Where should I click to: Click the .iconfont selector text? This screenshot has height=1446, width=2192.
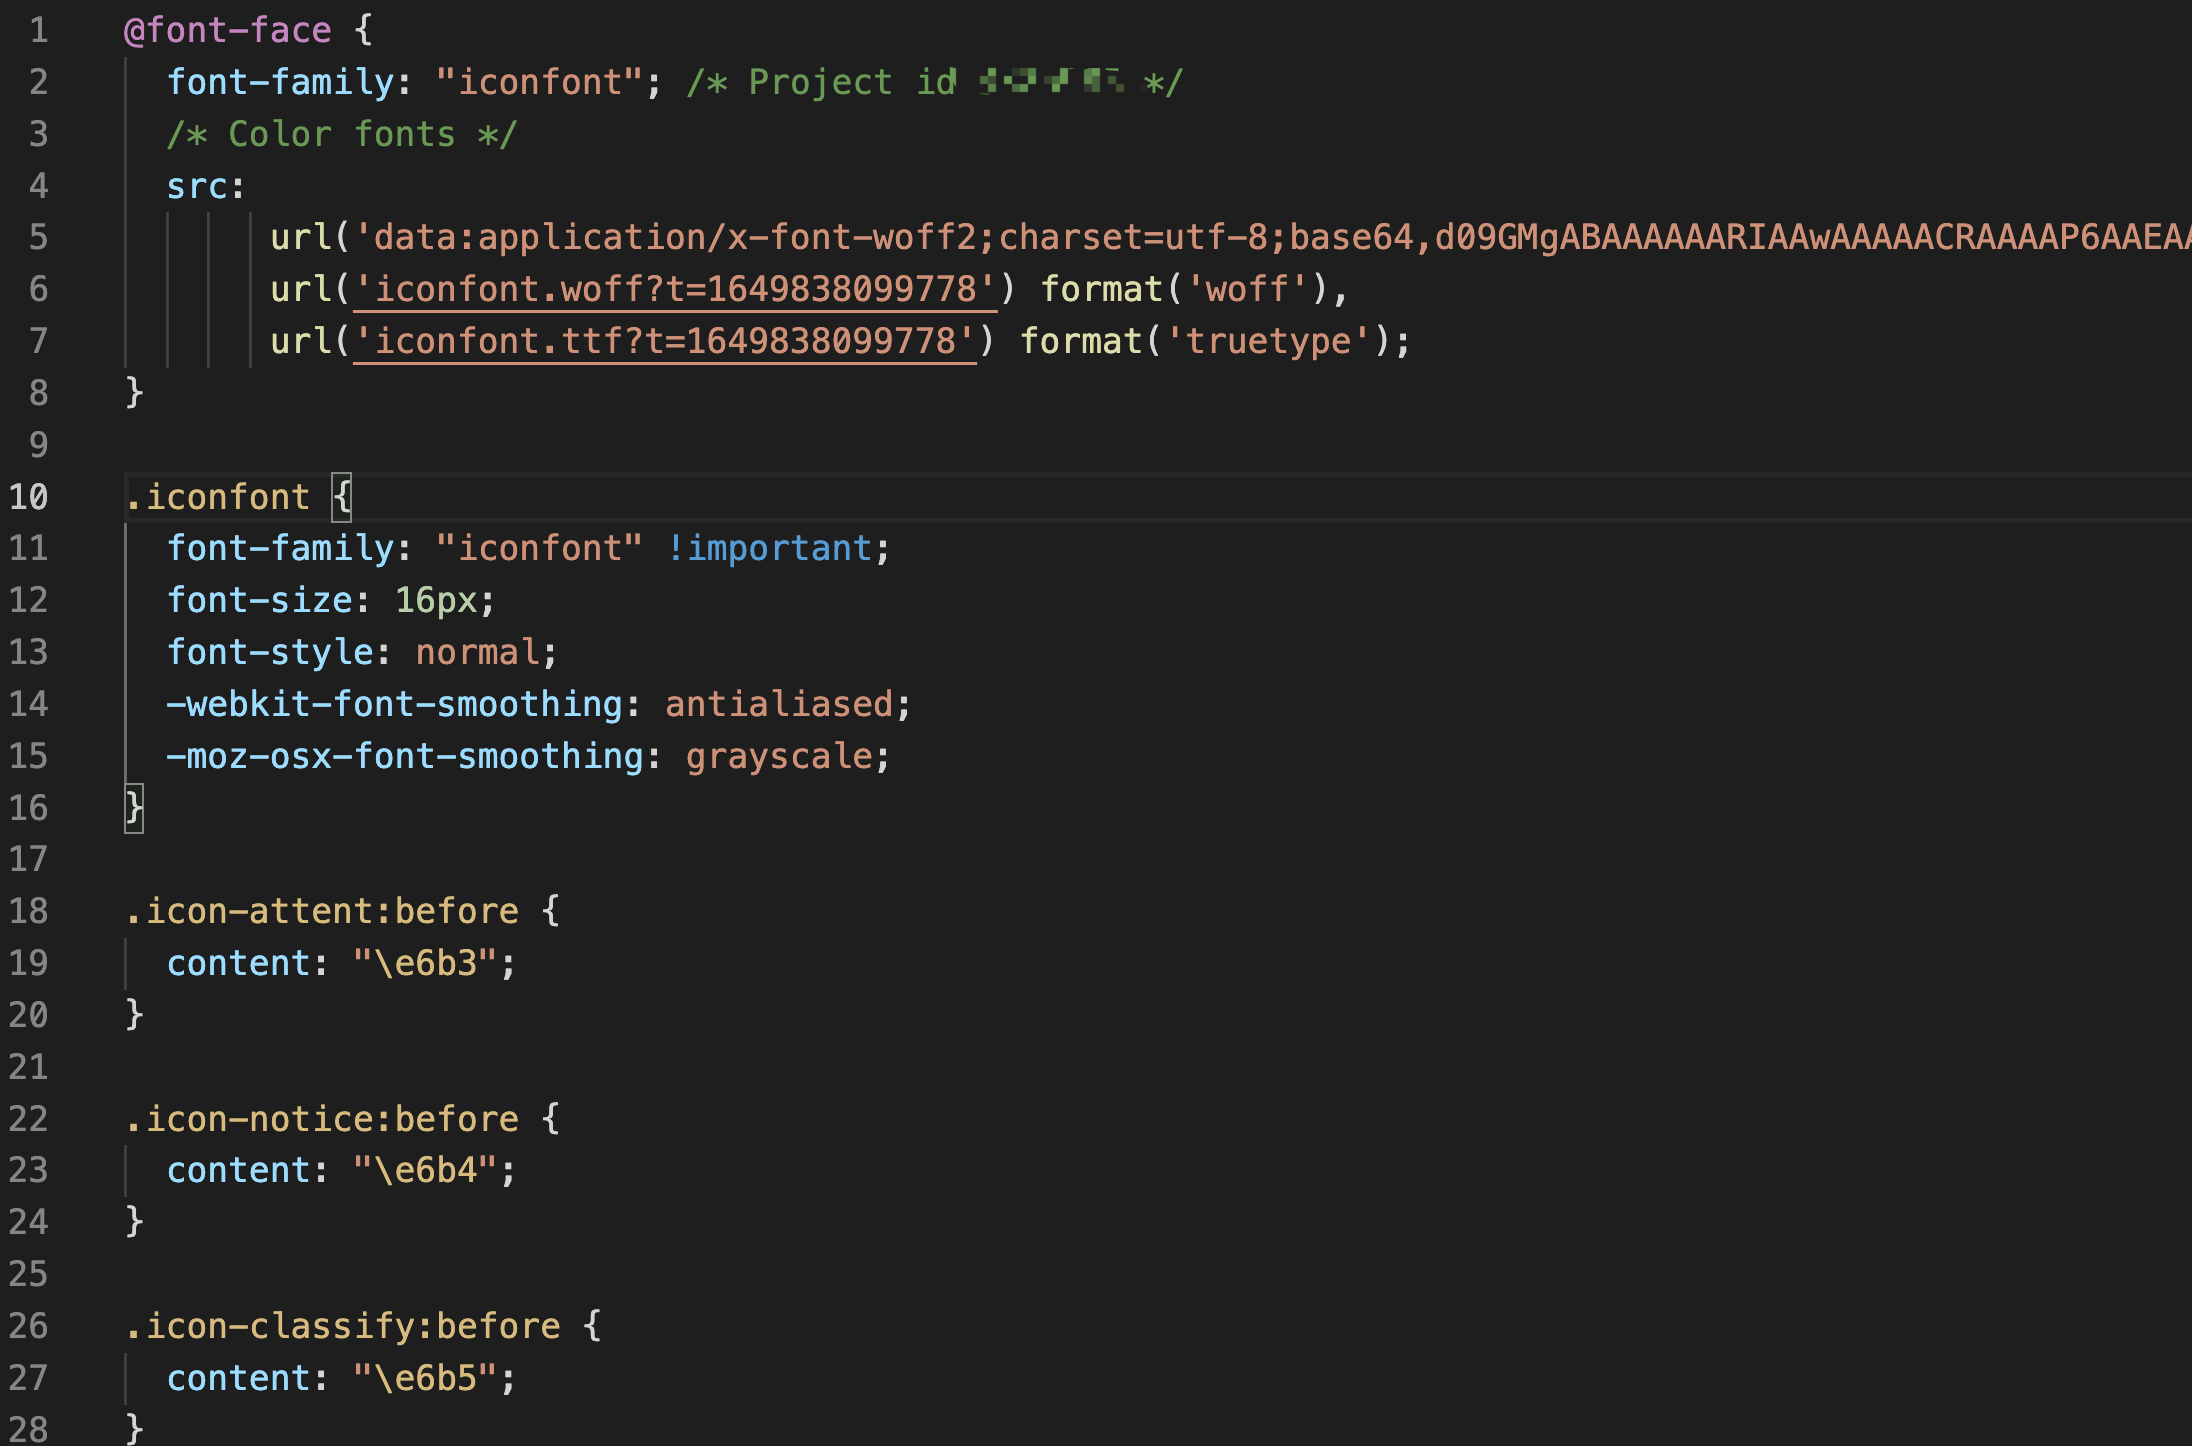[x=218, y=497]
